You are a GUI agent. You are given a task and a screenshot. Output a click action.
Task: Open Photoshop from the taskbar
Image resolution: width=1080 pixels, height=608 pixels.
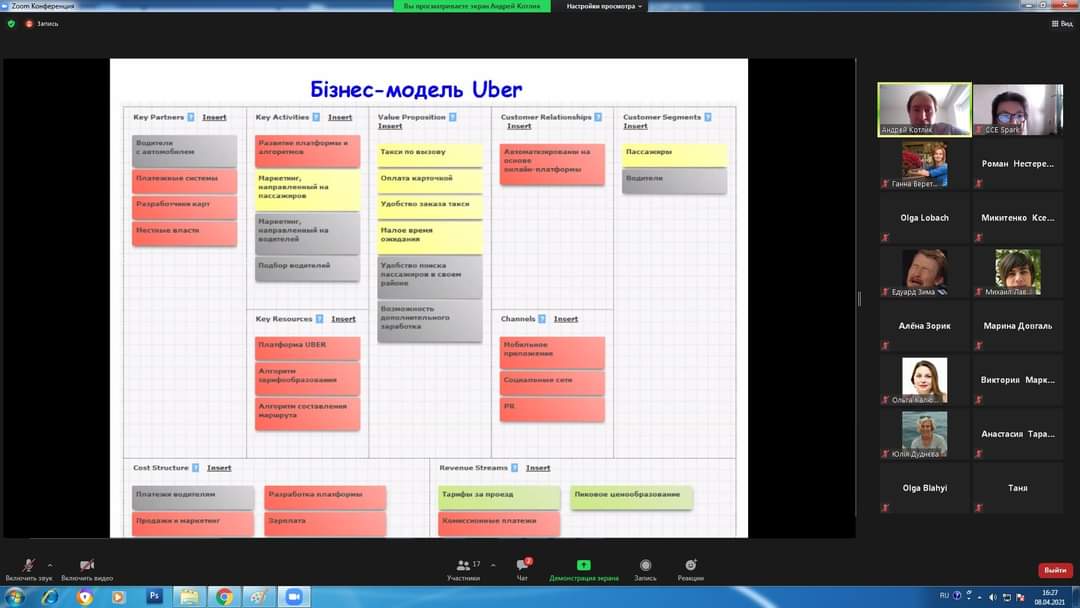tap(154, 596)
